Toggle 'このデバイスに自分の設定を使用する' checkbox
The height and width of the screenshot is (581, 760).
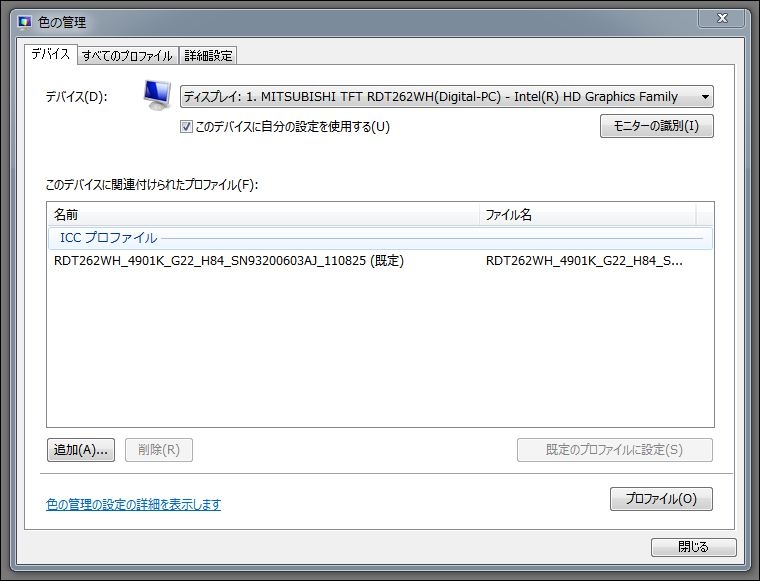click(x=186, y=127)
